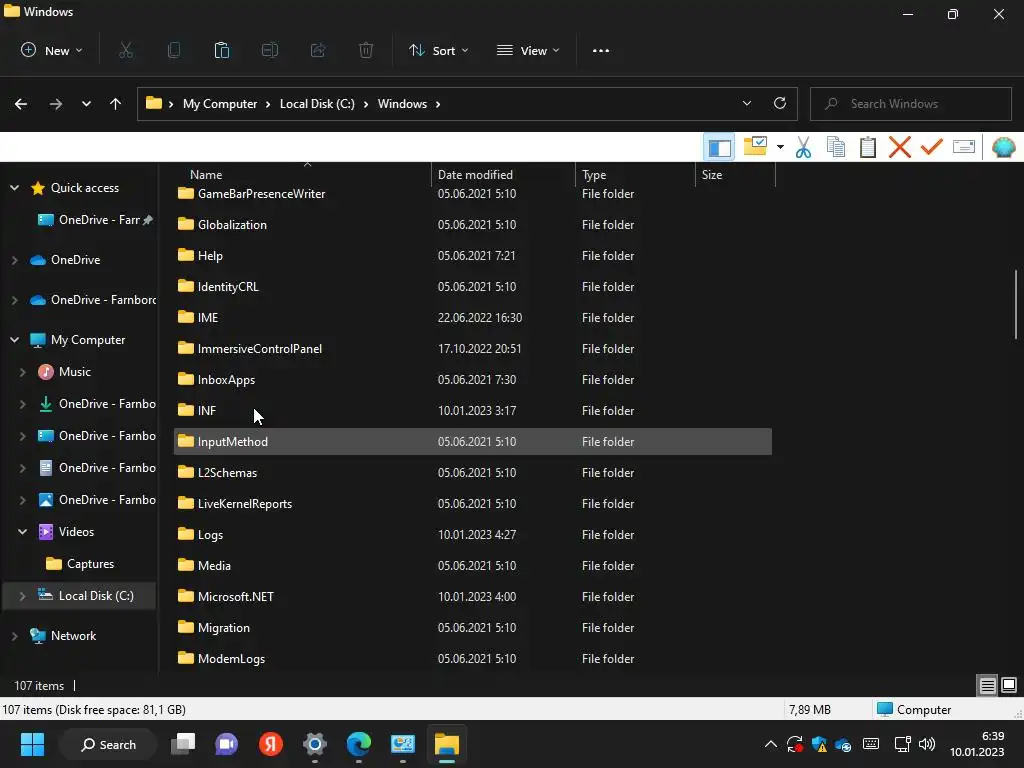Expand the OneDrive tree node

click(14, 260)
